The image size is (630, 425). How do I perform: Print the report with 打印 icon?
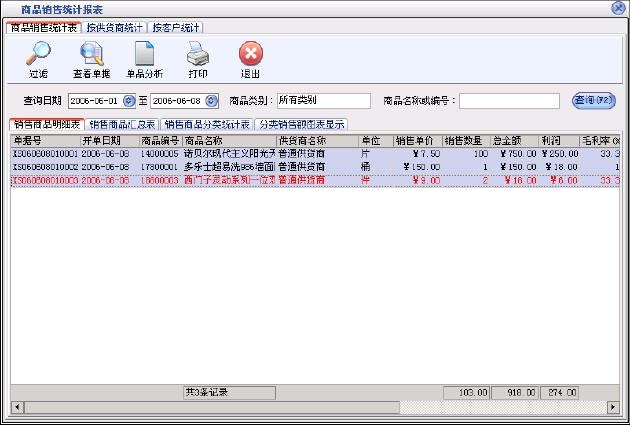tap(198, 58)
